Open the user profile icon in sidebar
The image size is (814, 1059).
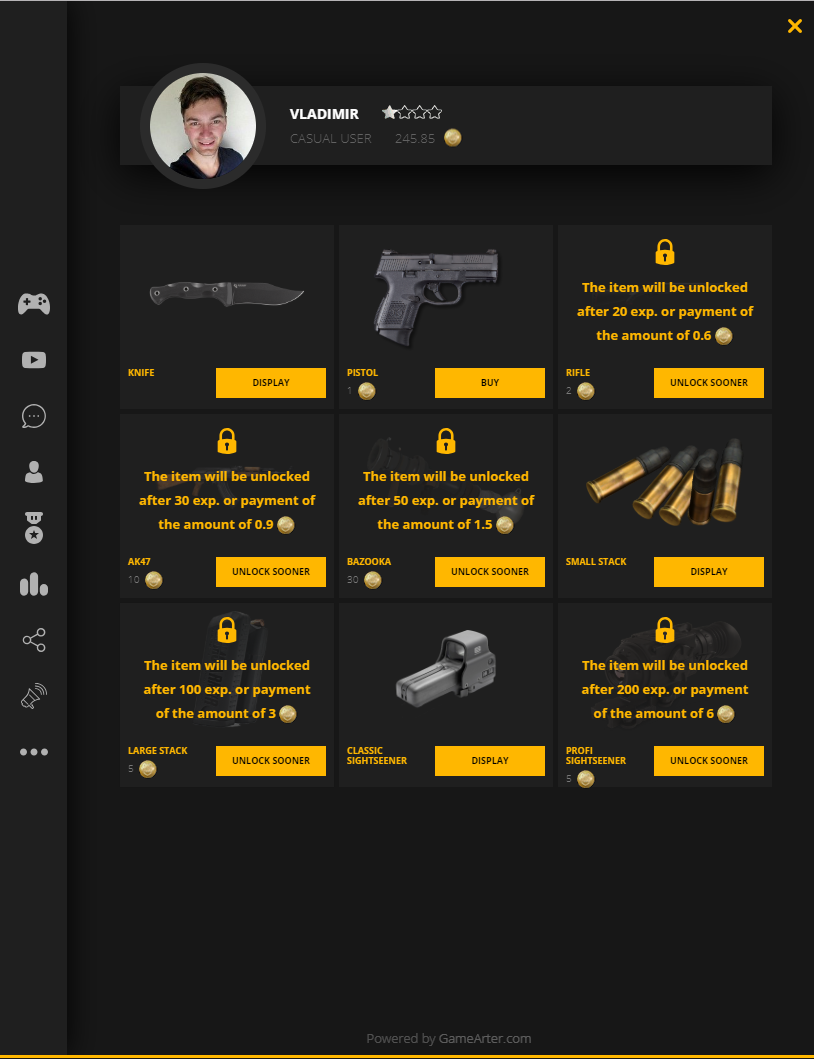click(34, 472)
